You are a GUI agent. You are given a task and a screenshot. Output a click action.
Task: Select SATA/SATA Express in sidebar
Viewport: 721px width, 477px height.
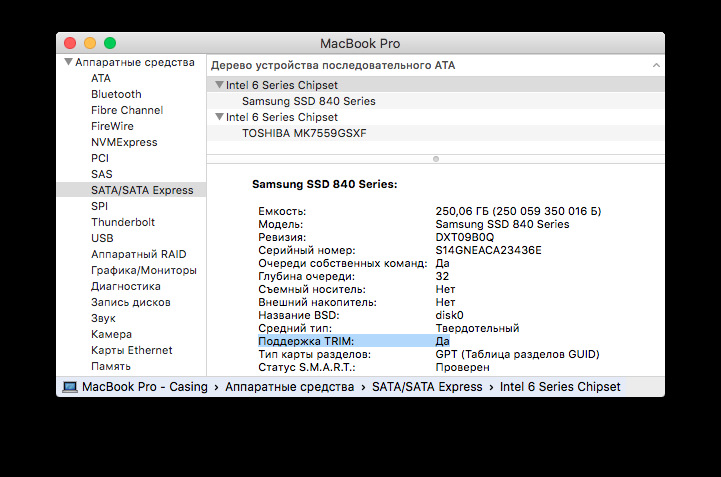(131, 190)
